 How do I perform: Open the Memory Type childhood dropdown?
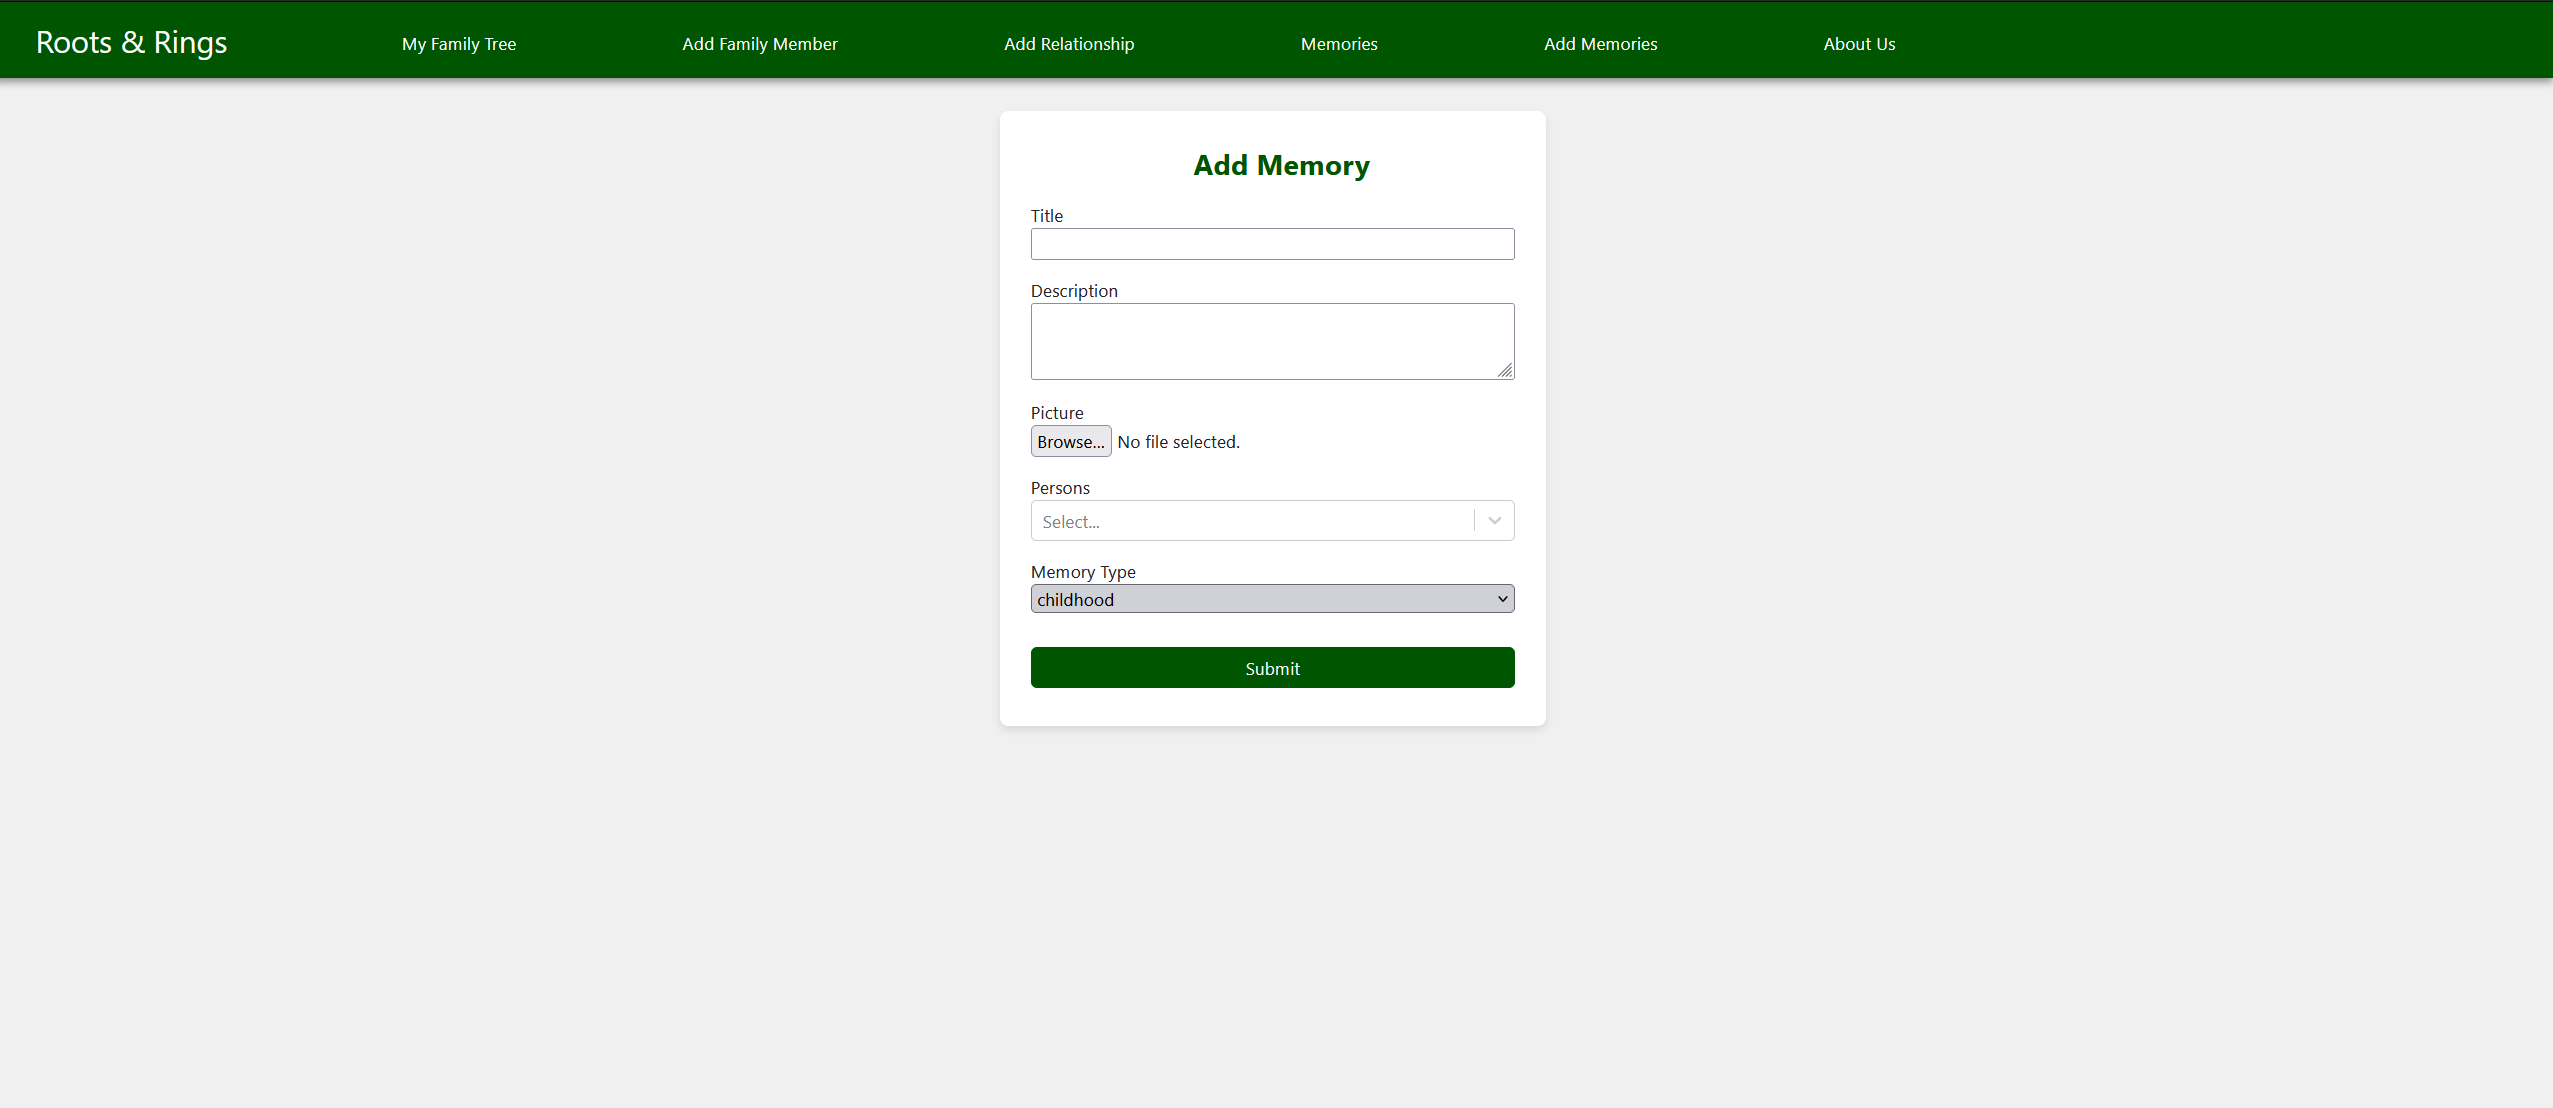(x=1260, y=599)
